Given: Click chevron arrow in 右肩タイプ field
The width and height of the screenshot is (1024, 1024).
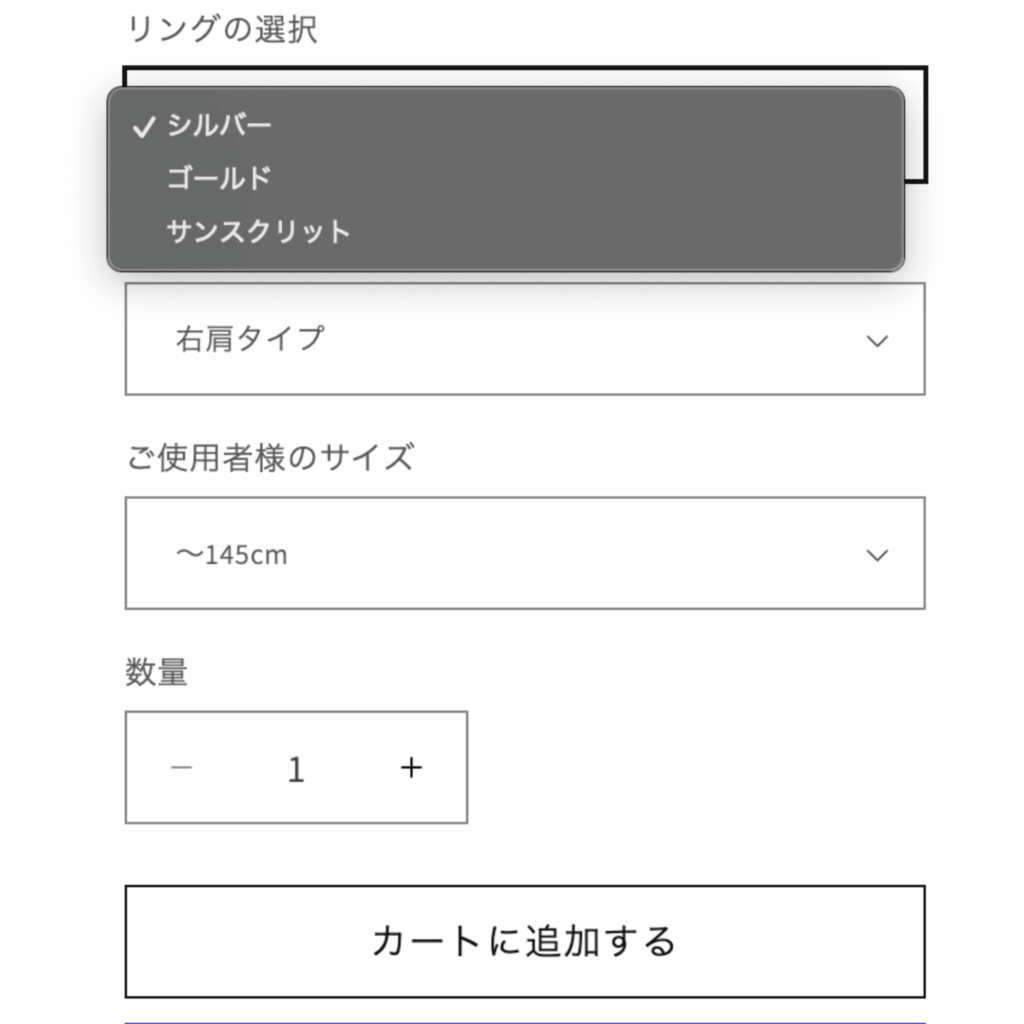Looking at the screenshot, I should [x=876, y=340].
